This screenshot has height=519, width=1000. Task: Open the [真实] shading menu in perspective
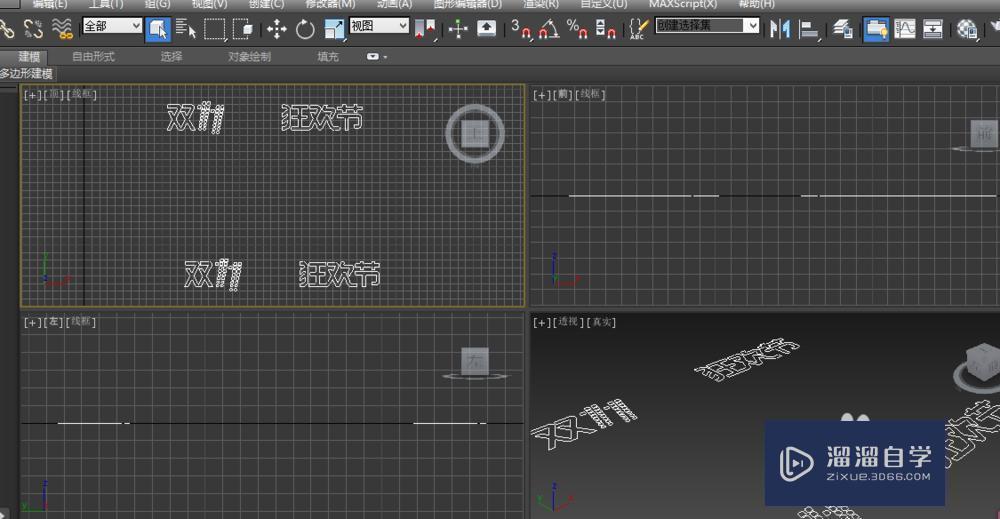(601, 323)
